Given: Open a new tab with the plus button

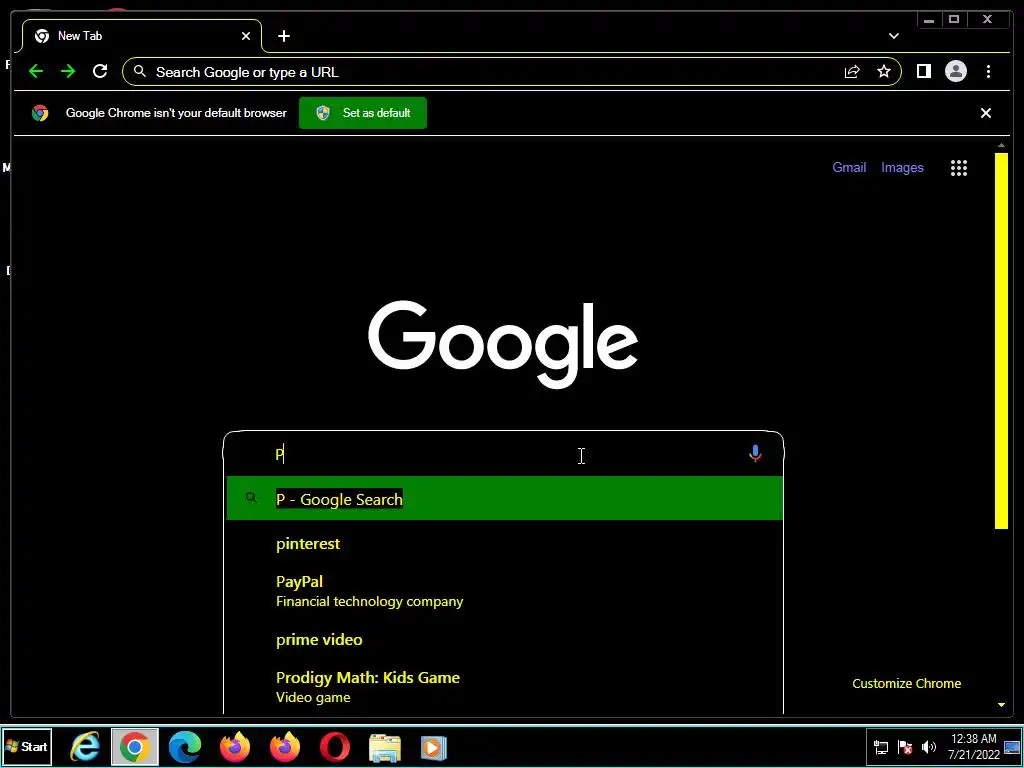Looking at the screenshot, I should (283, 36).
